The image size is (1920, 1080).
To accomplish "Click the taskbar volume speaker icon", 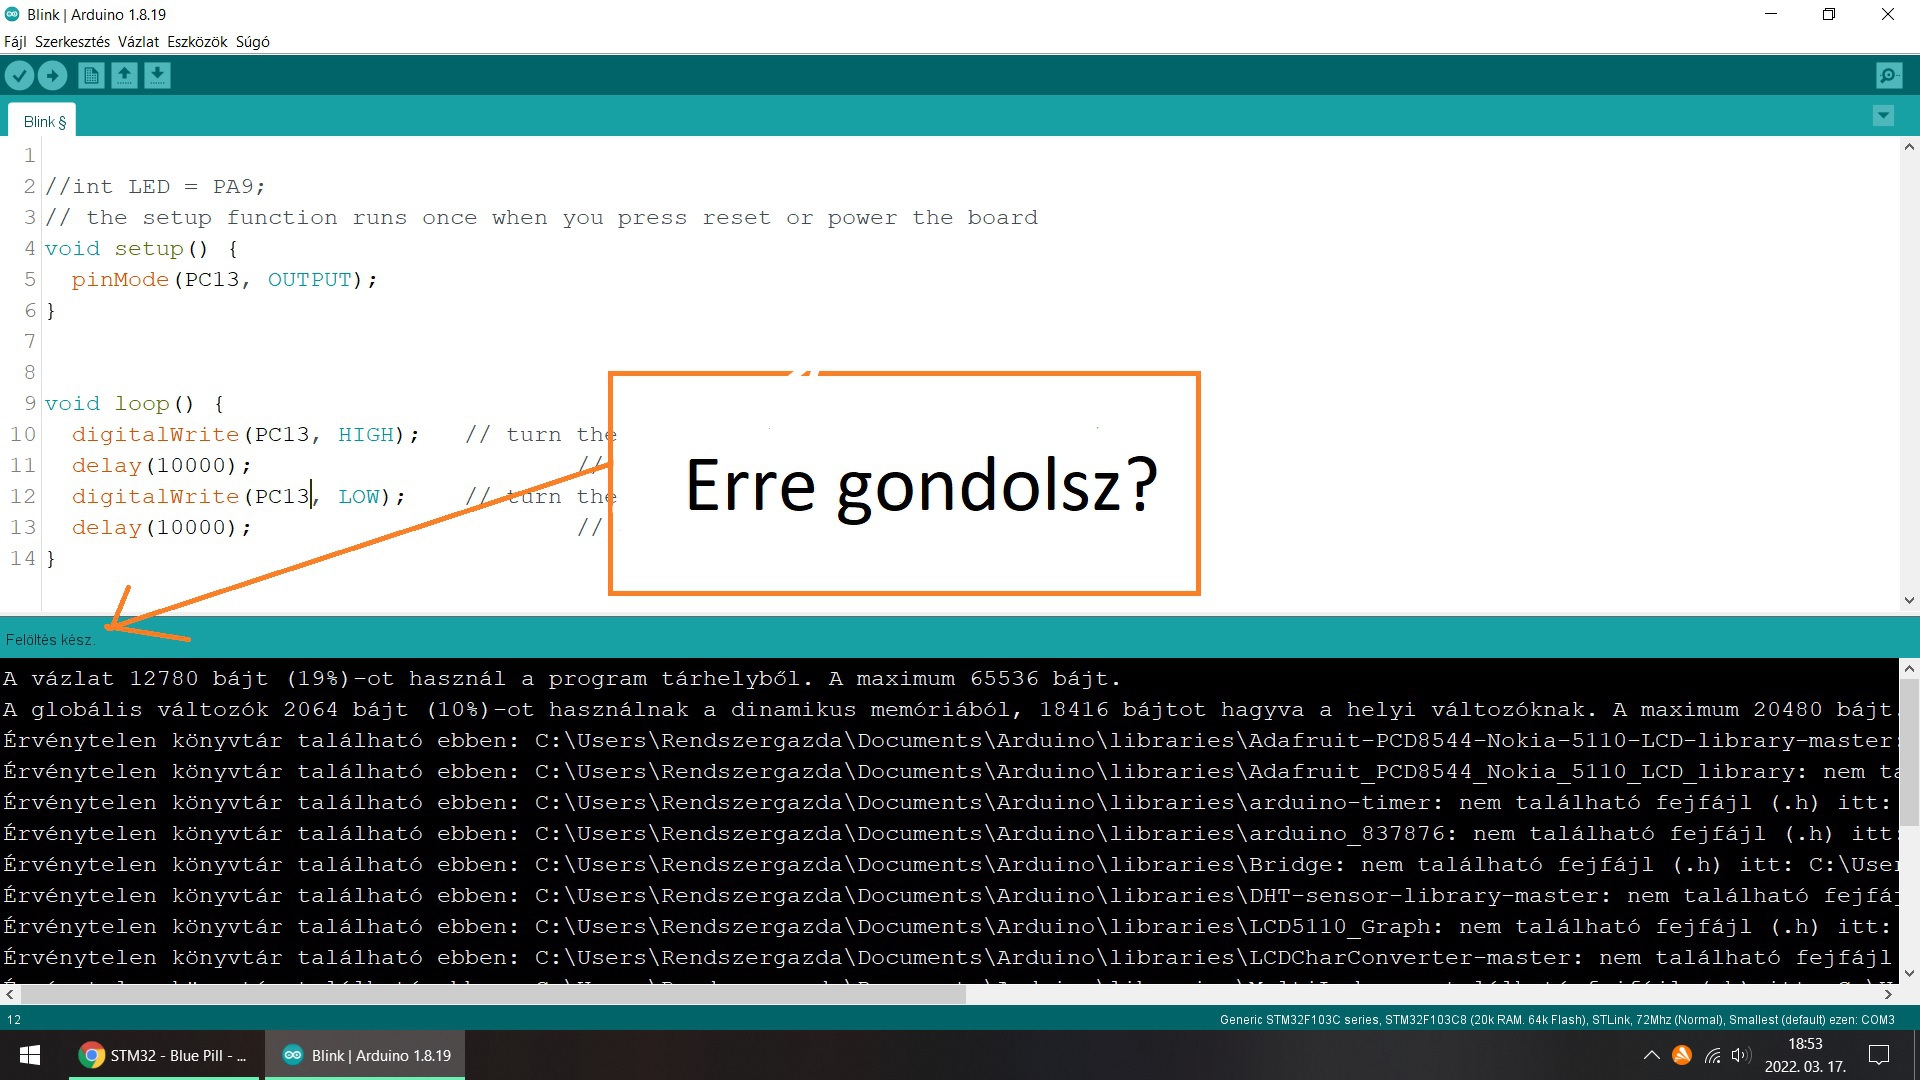I will [x=1741, y=1055].
